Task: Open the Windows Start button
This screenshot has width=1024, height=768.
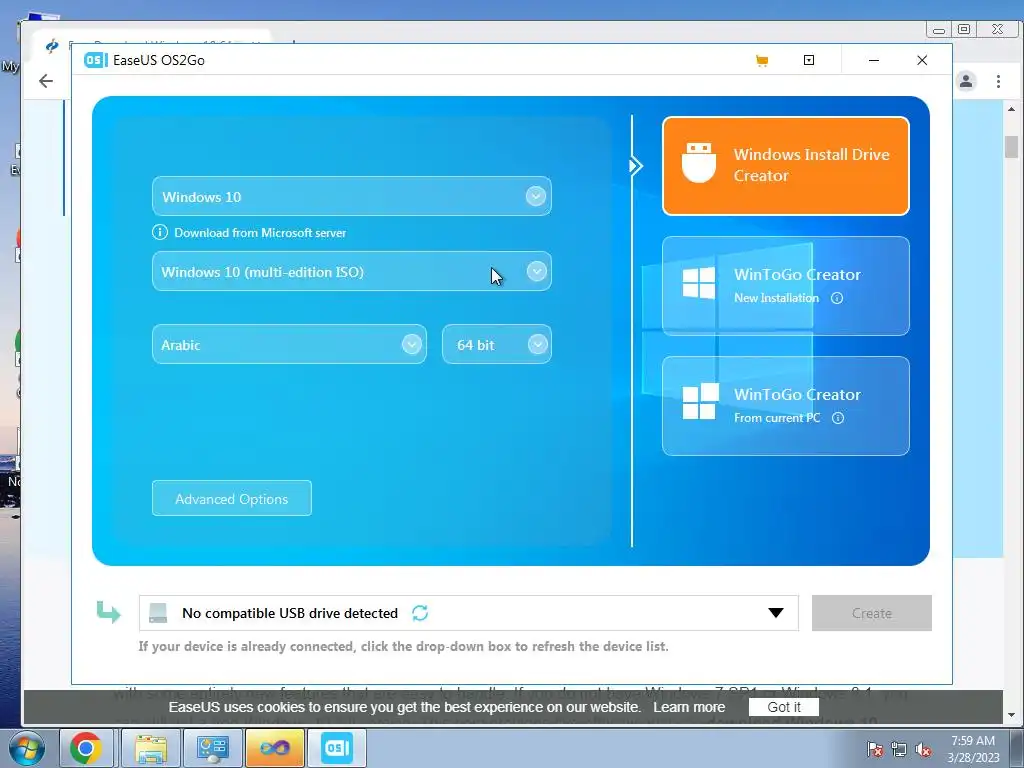Action: (26, 748)
